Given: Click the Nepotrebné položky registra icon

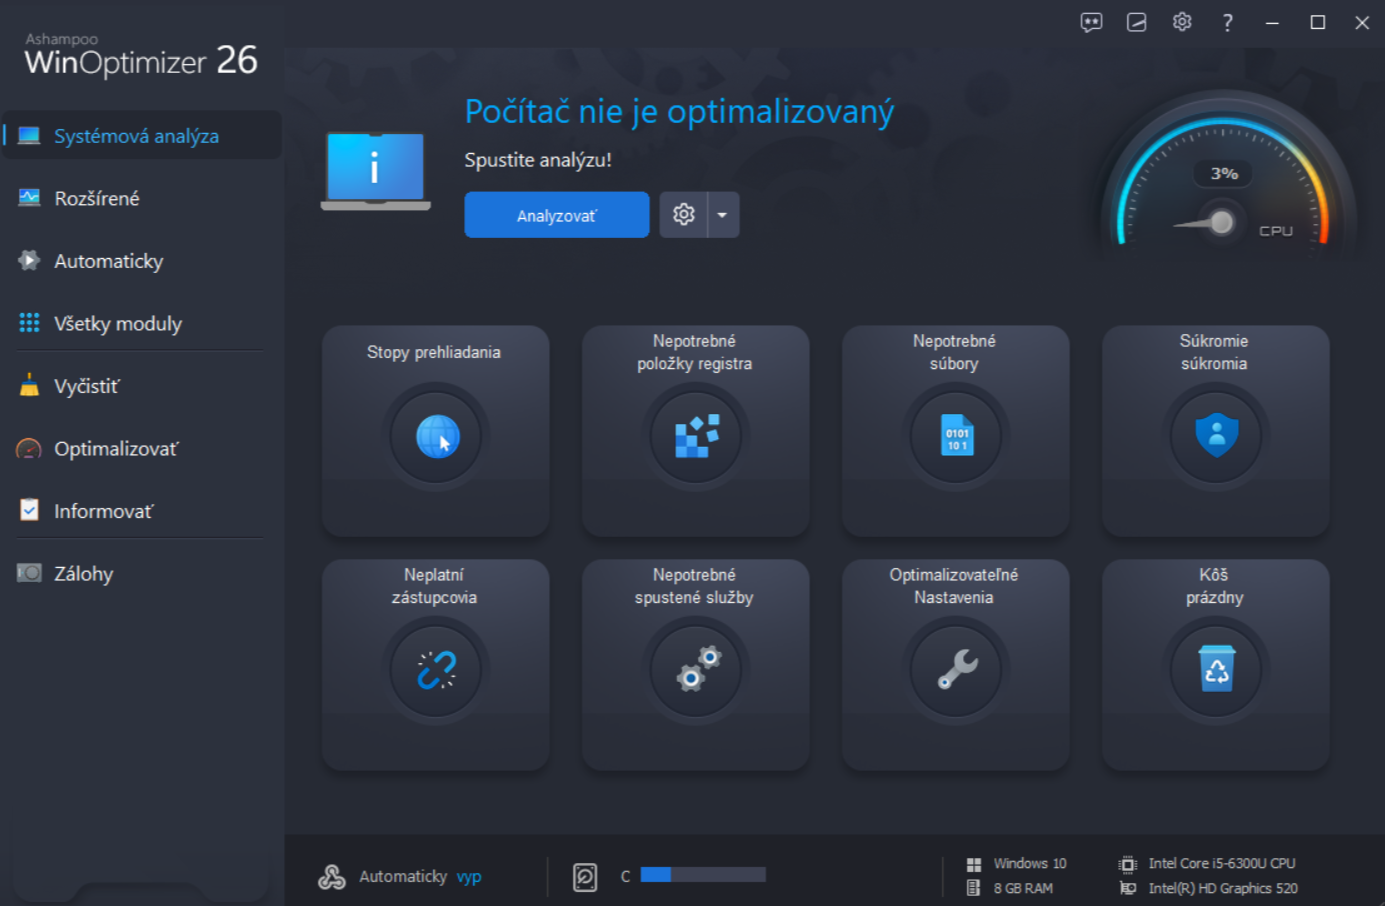Looking at the screenshot, I should [697, 436].
